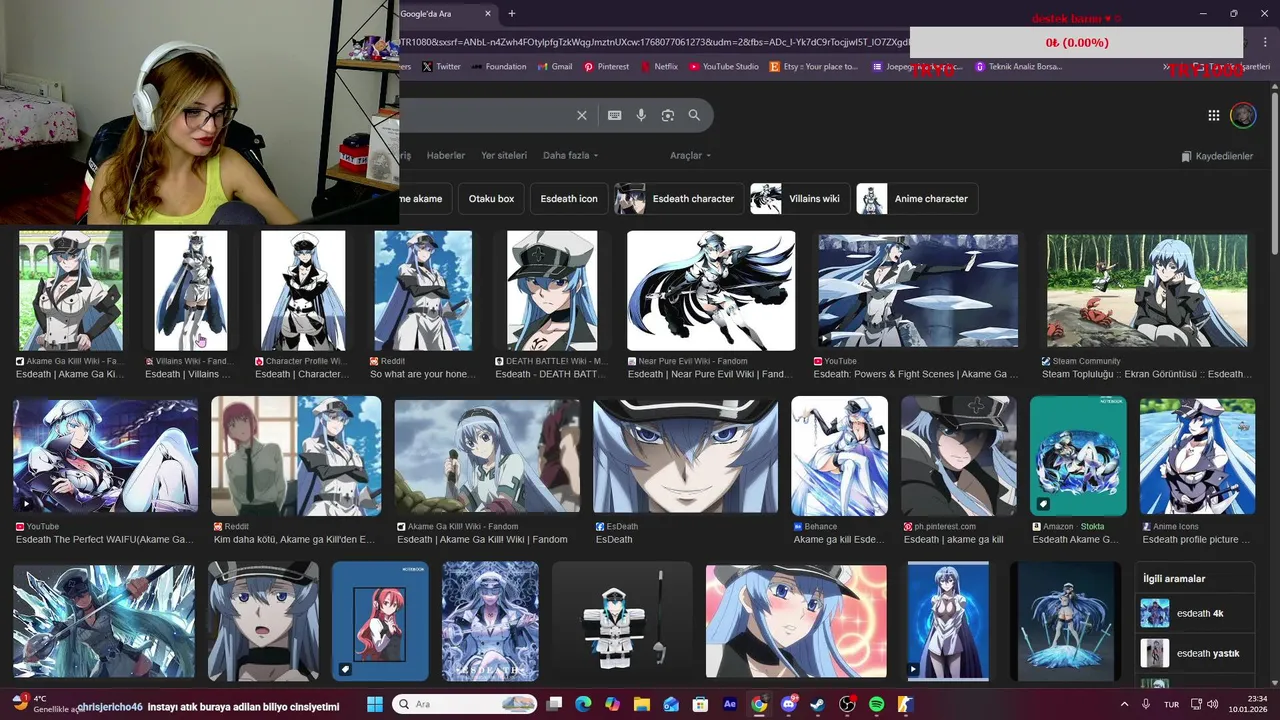Open Pinterest bookmark in bookmarks bar

606,67
